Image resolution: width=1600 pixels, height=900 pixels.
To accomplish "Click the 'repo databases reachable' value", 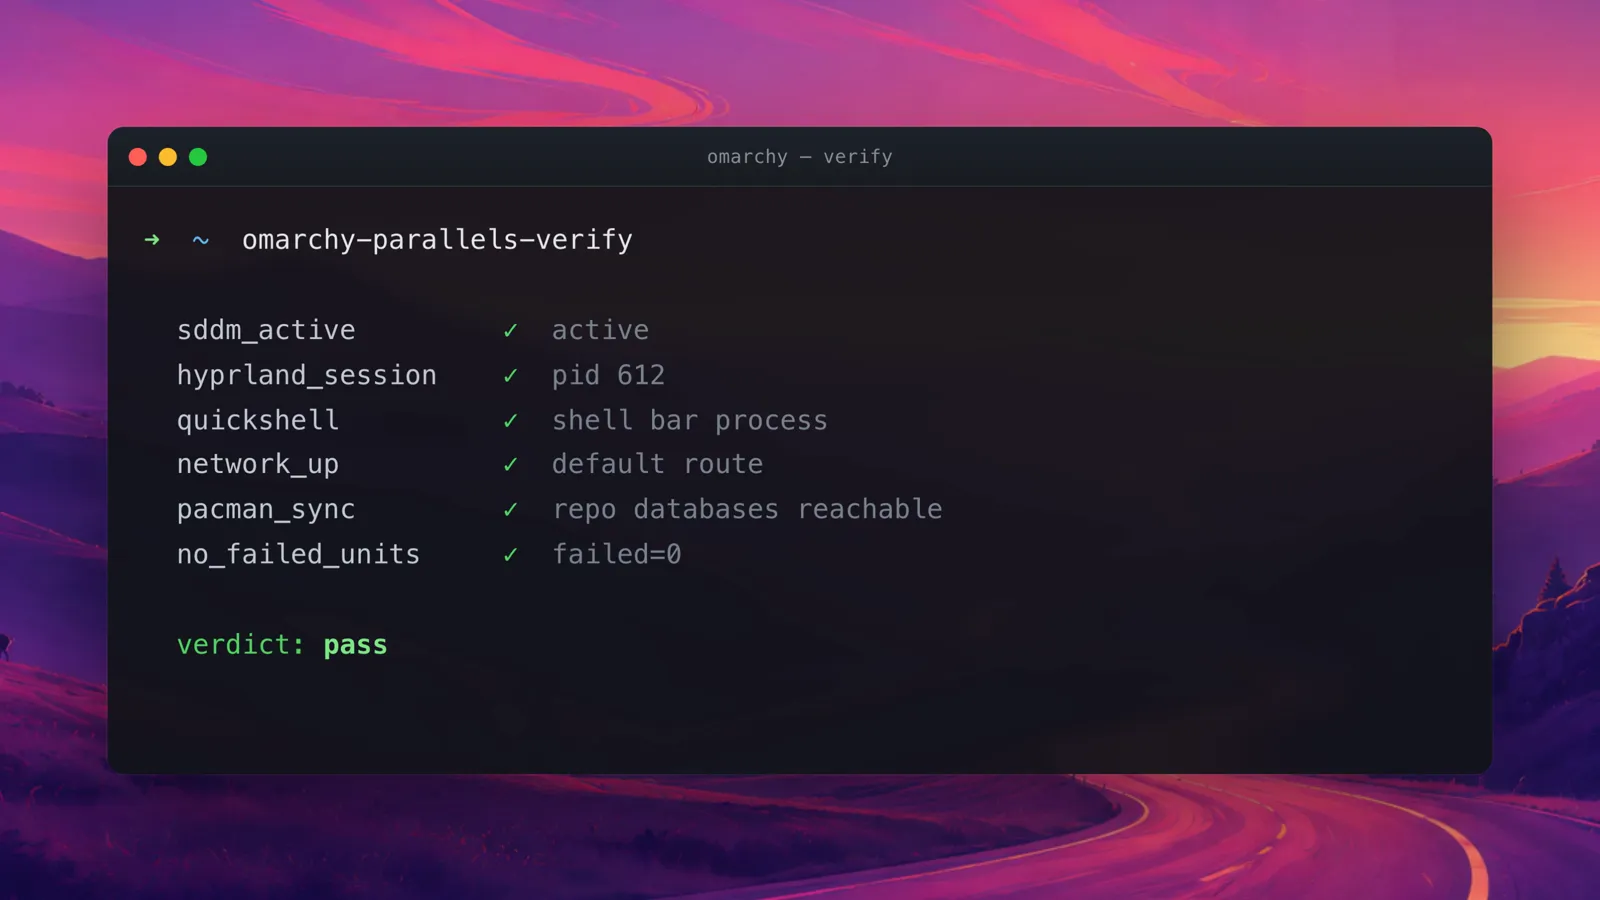I will (747, 509).
